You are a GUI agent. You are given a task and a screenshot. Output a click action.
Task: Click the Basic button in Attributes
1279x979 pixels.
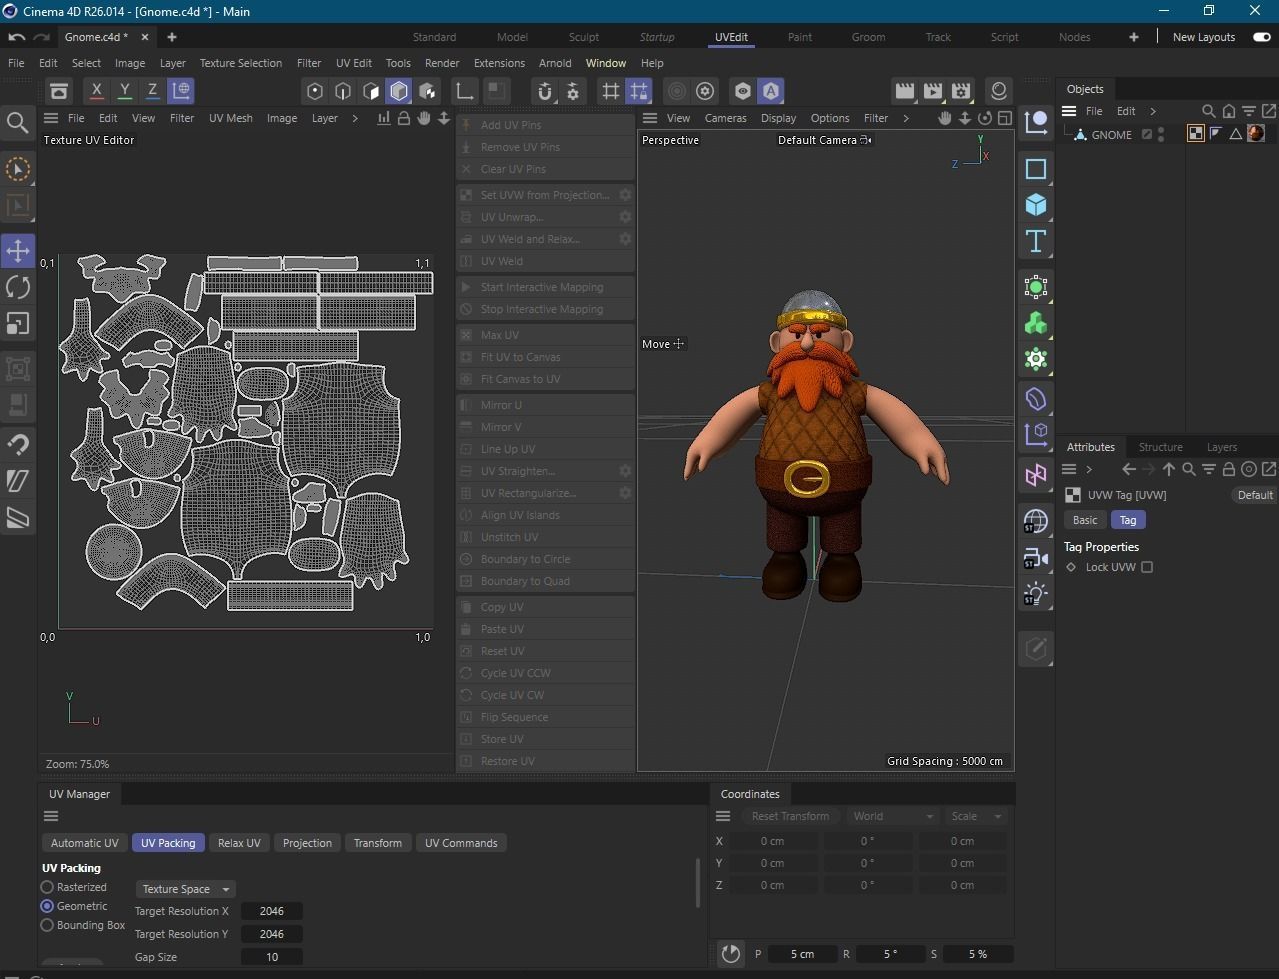pyautogui.click(x=1085, y=520)
